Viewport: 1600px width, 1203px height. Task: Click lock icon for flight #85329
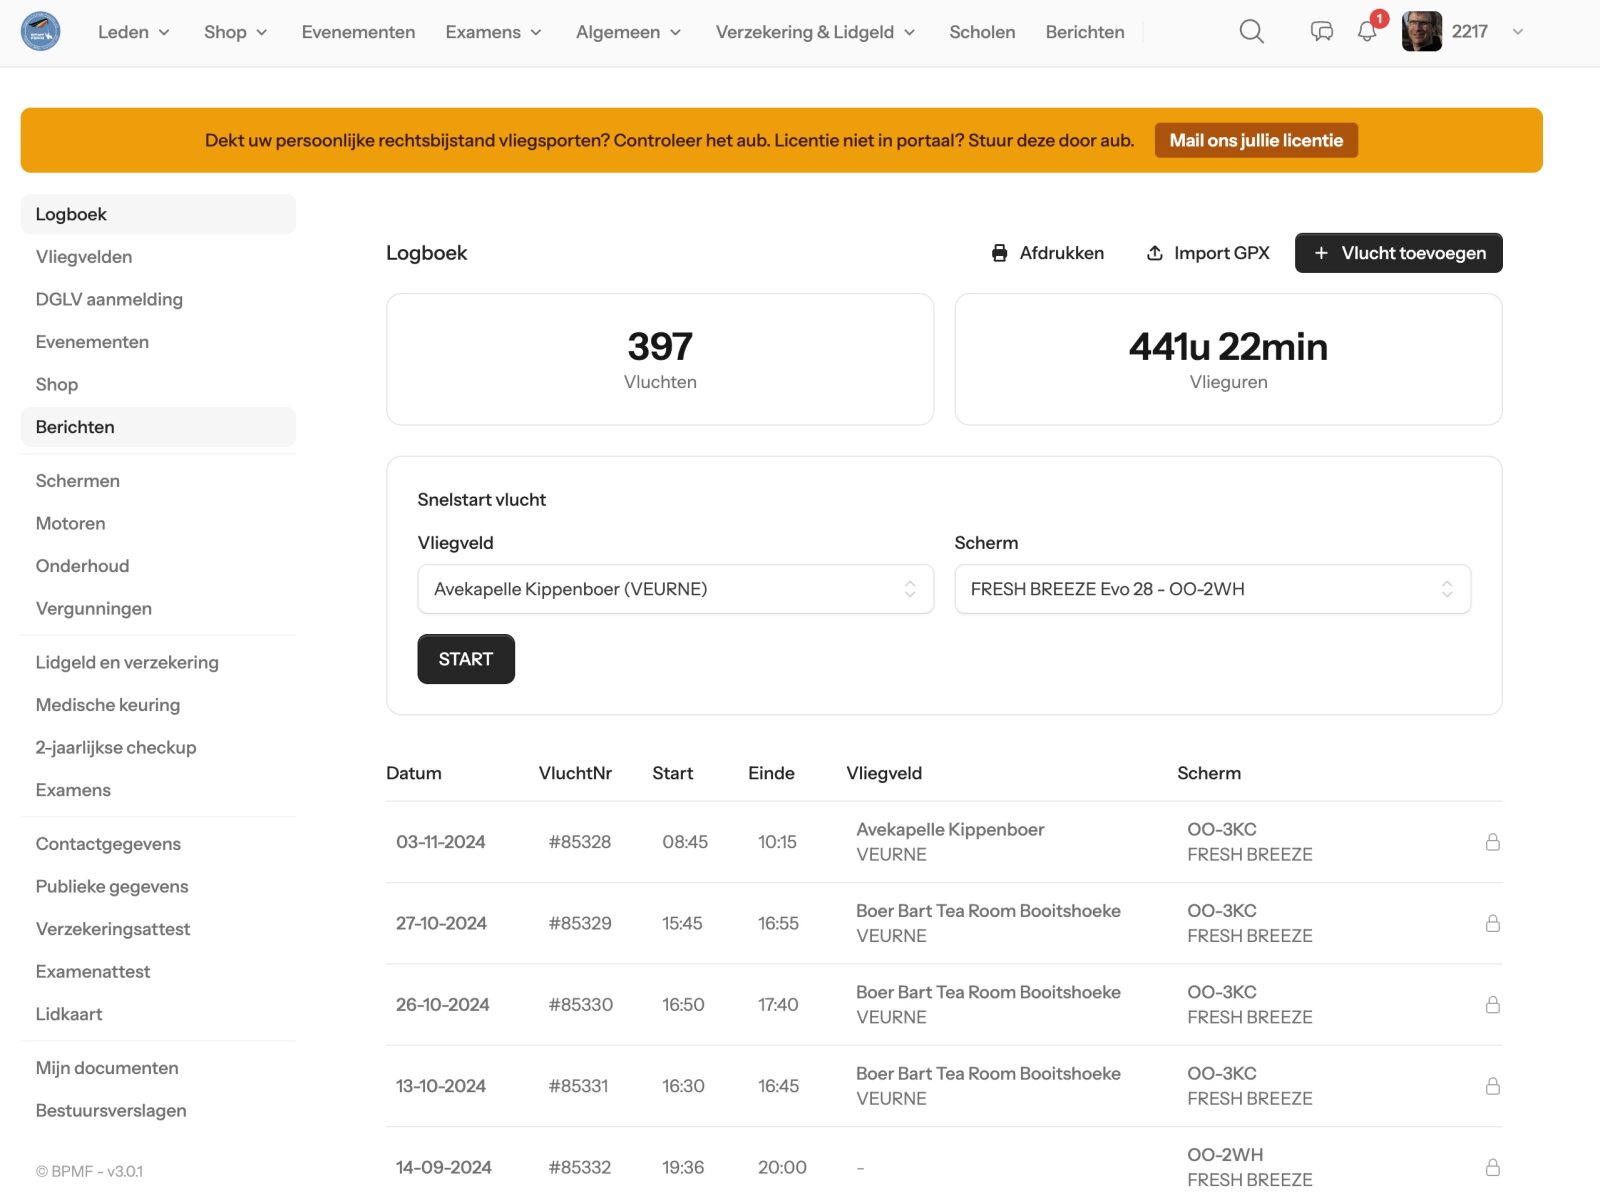[x=1492, y=923]
